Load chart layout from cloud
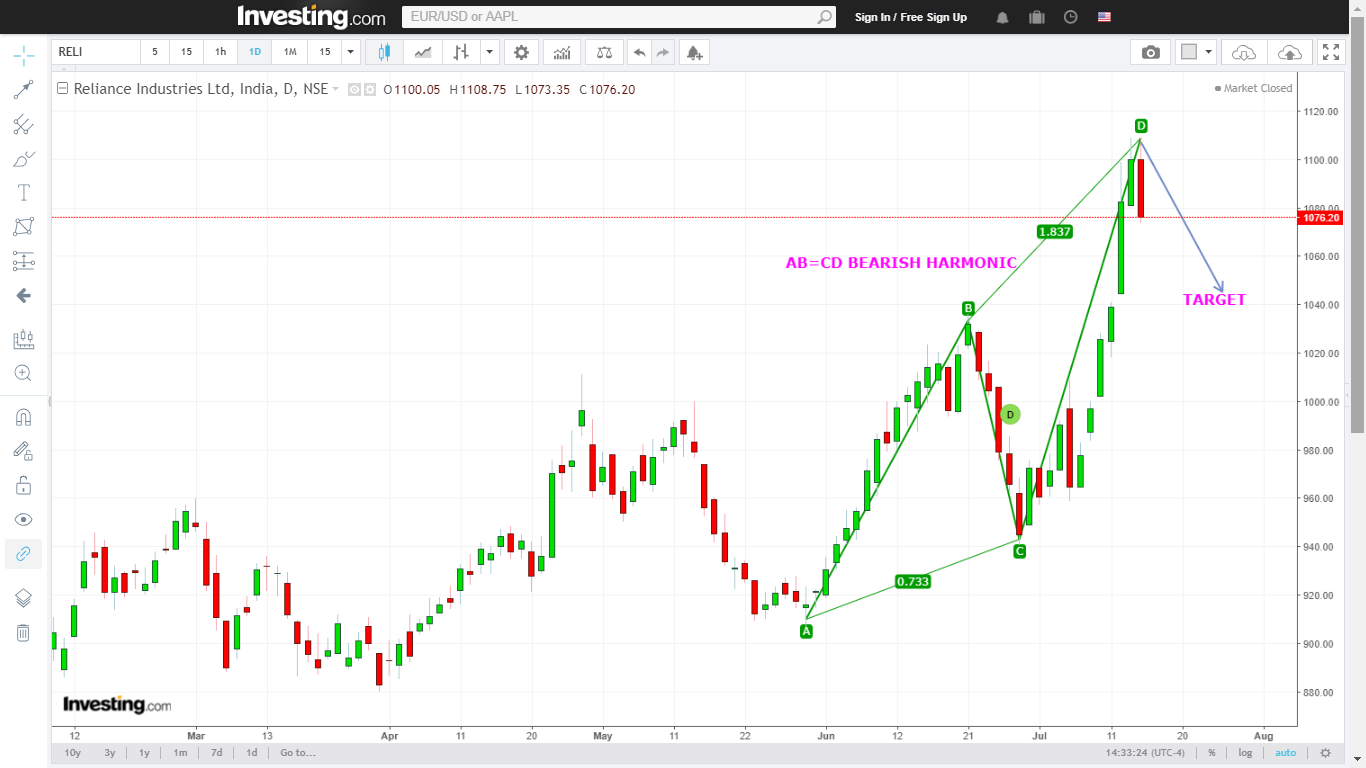Screen dimensions: 1366x768 1244,52
